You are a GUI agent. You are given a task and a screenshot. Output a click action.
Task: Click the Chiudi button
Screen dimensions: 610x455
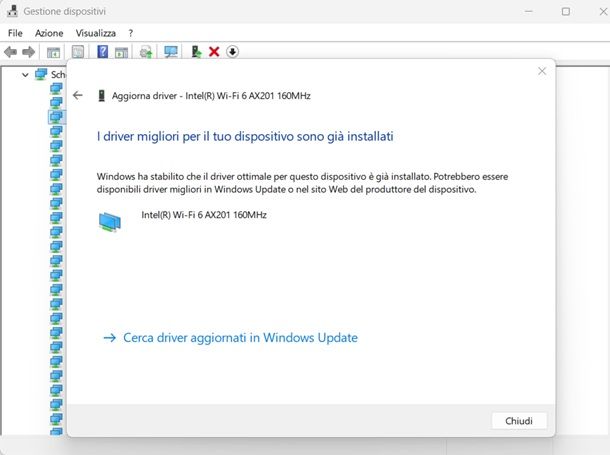coord(519,421)
